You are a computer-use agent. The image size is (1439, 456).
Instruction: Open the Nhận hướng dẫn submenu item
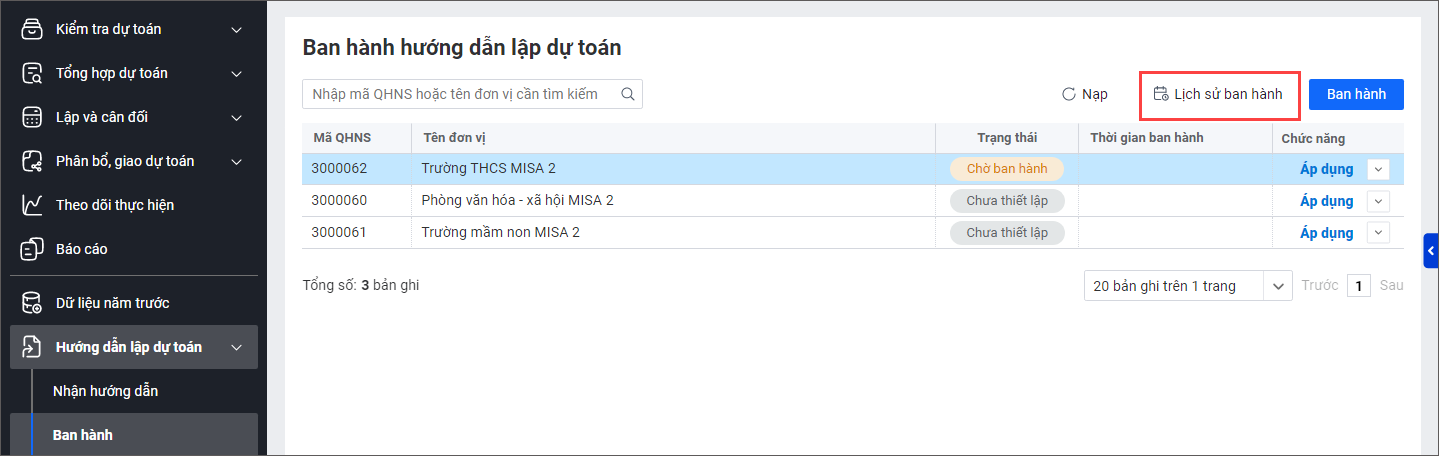tap(105, 391)
